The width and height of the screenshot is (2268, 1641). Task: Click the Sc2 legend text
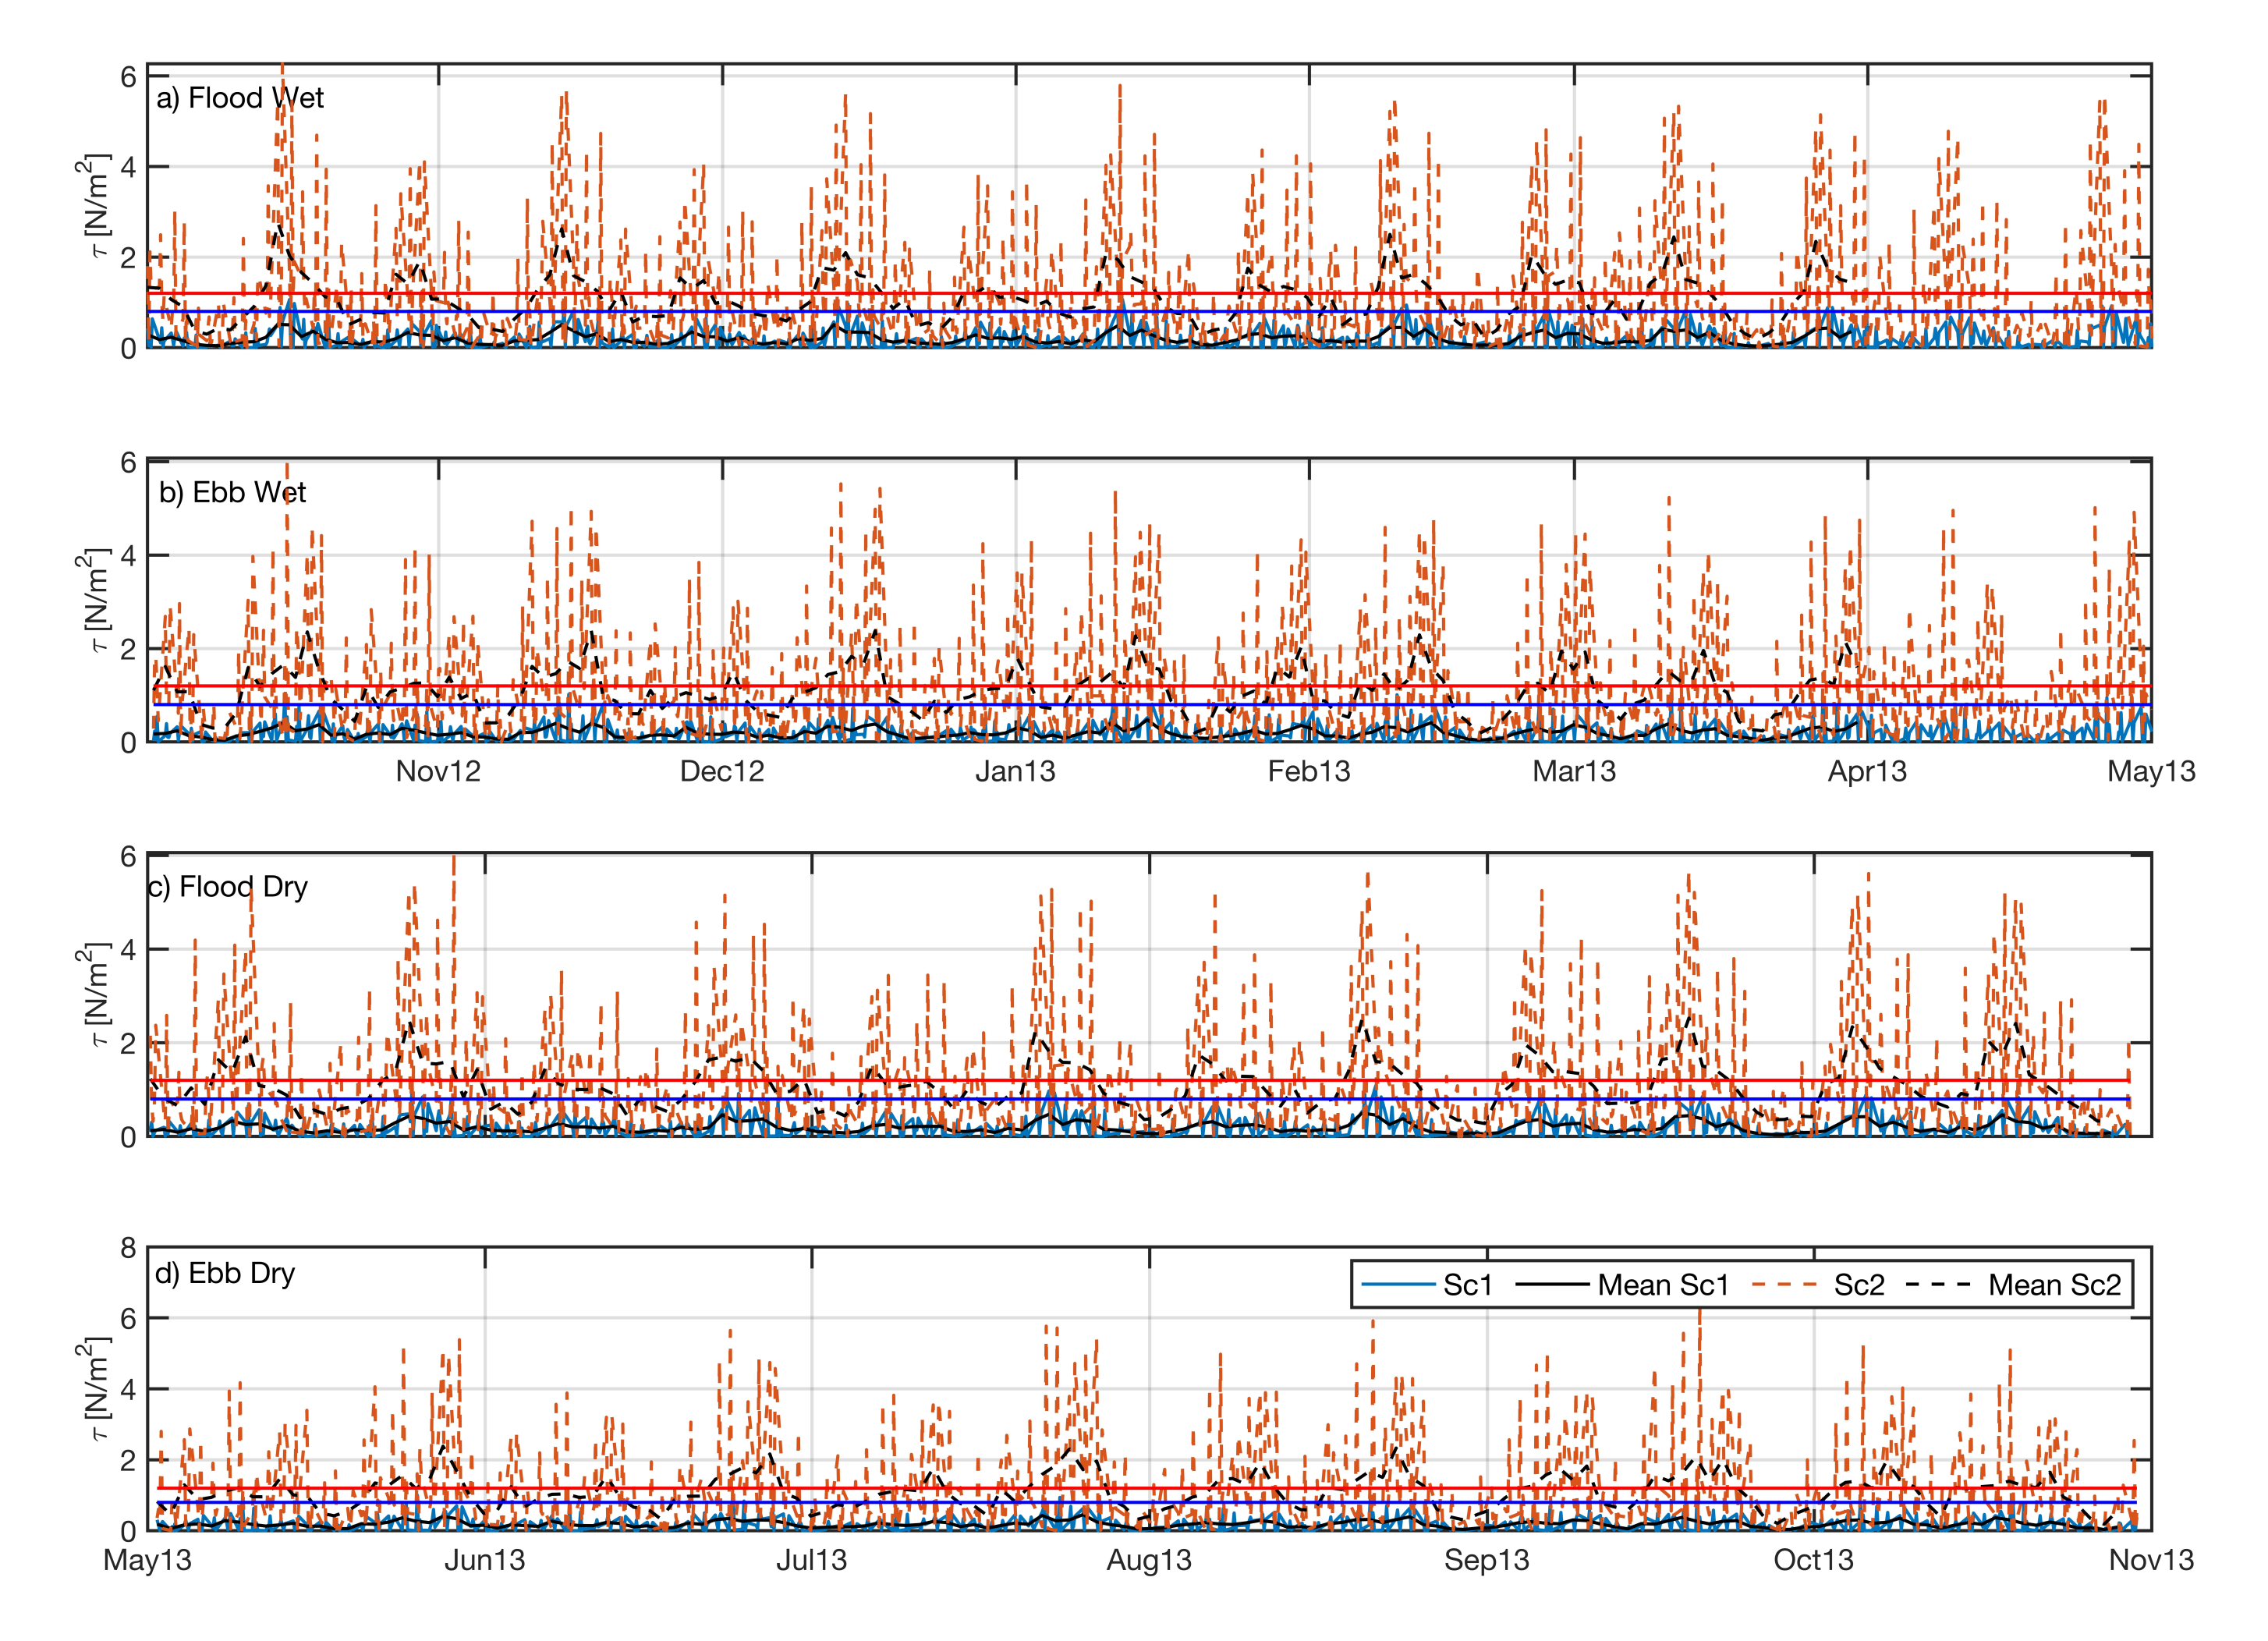1859,1285
